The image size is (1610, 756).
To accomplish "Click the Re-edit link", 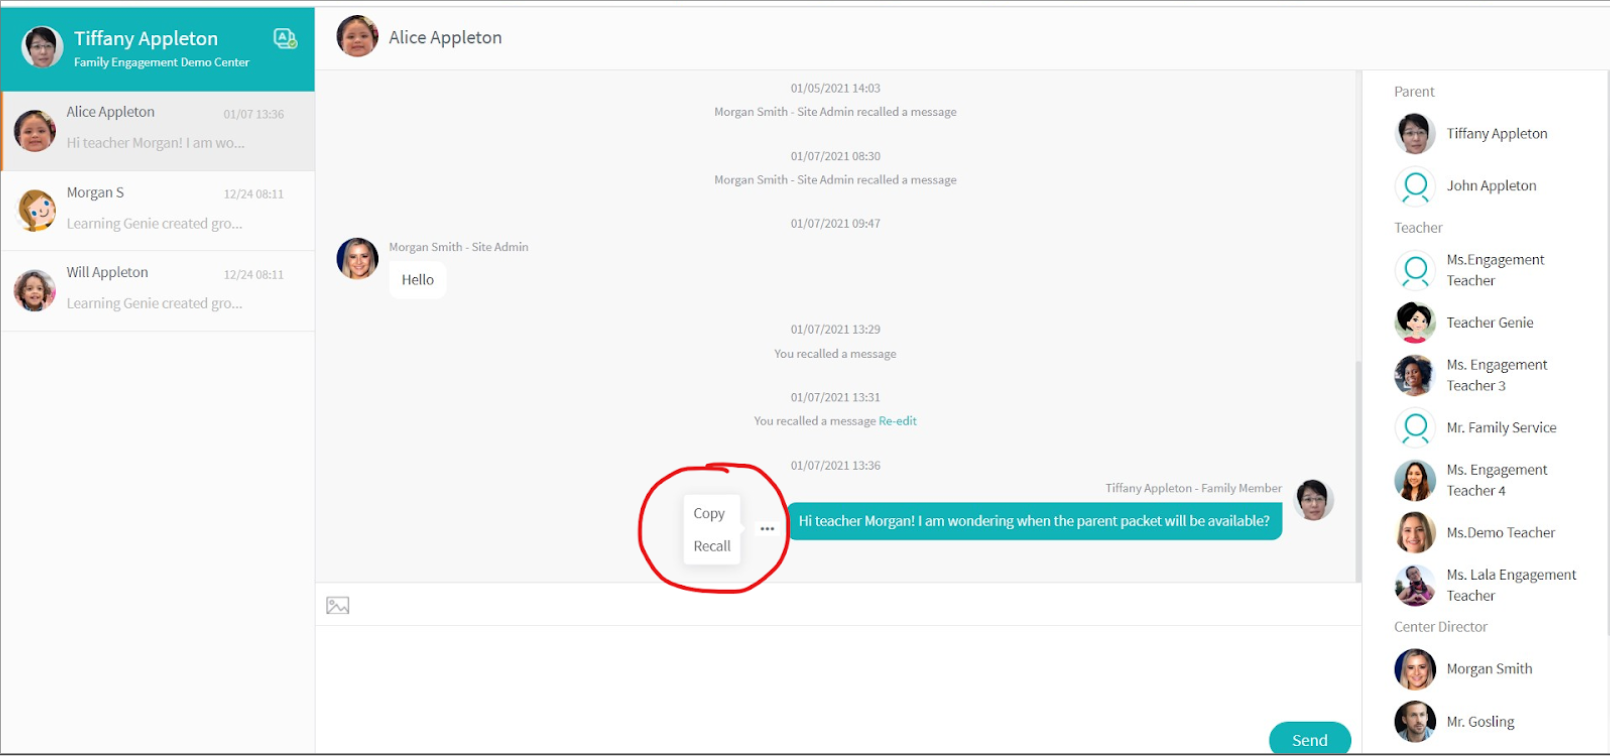I will (897, 421).
